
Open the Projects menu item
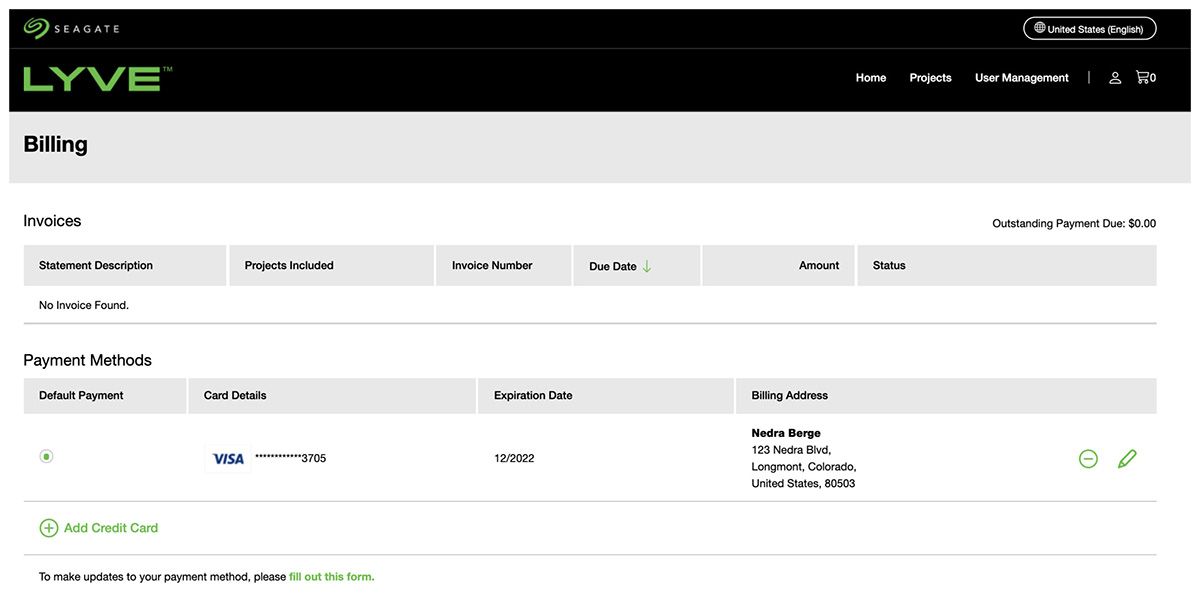930,78
